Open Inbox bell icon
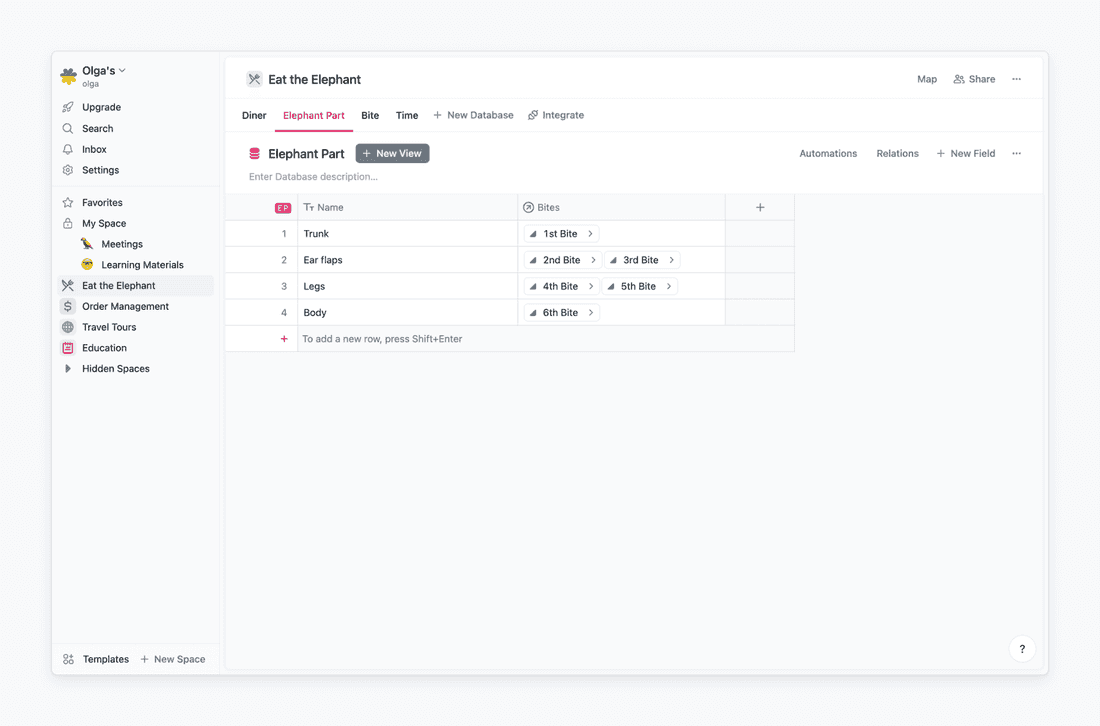The width and height of the screenshot is (1100, 726). pyautogui.click(x=68, y=149)
